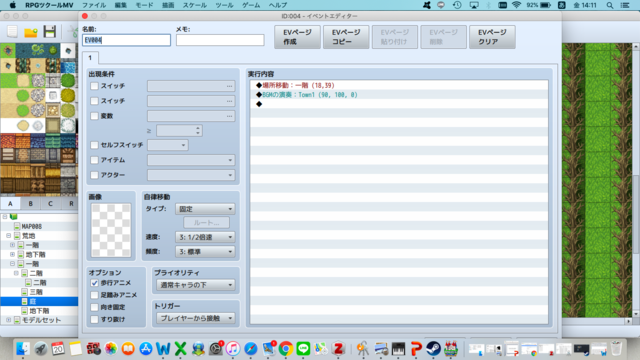Click the EVページコピー button
This screenshot has width=640, height=360.
pyautogui.click(x=346, y=37)
